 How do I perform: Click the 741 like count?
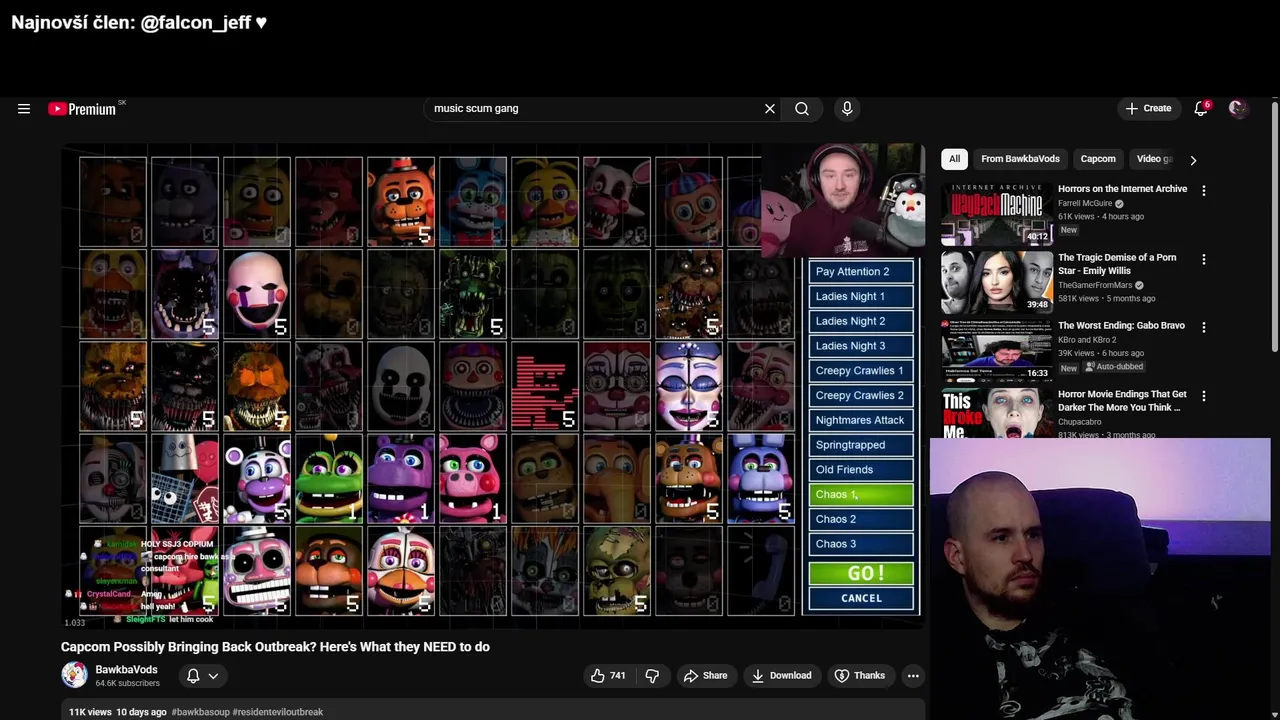pos(618,676)
